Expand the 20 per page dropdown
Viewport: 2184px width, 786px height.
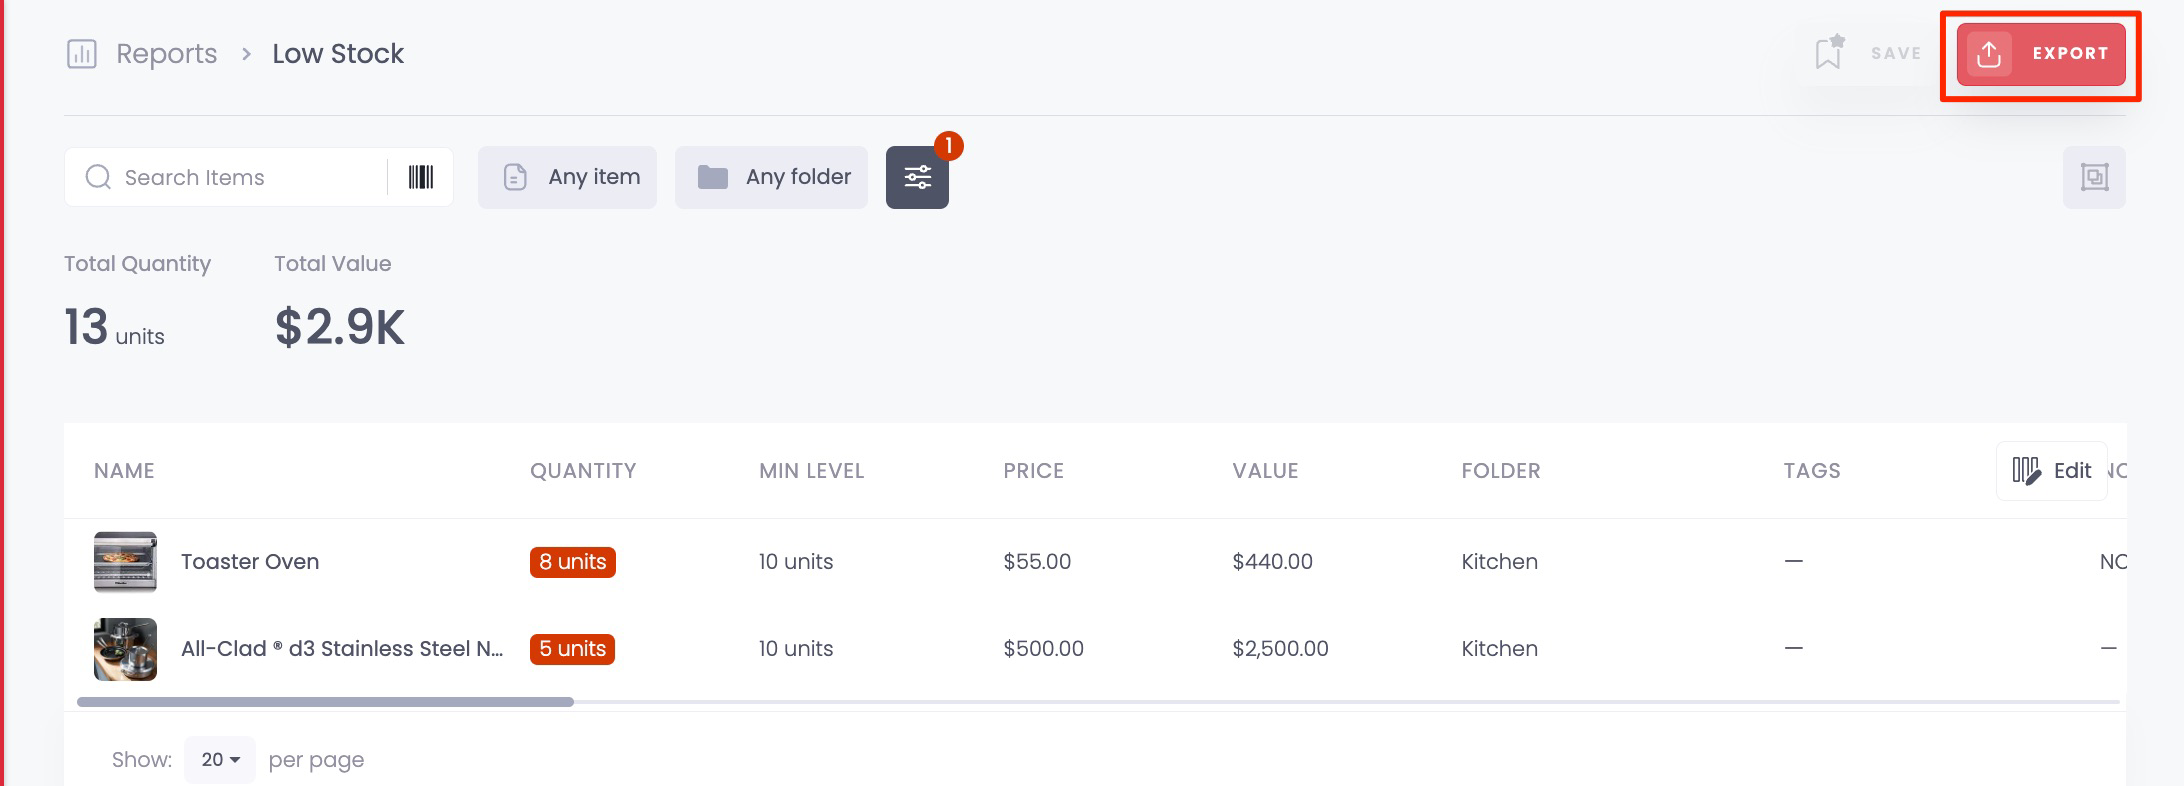pos(220,760)
